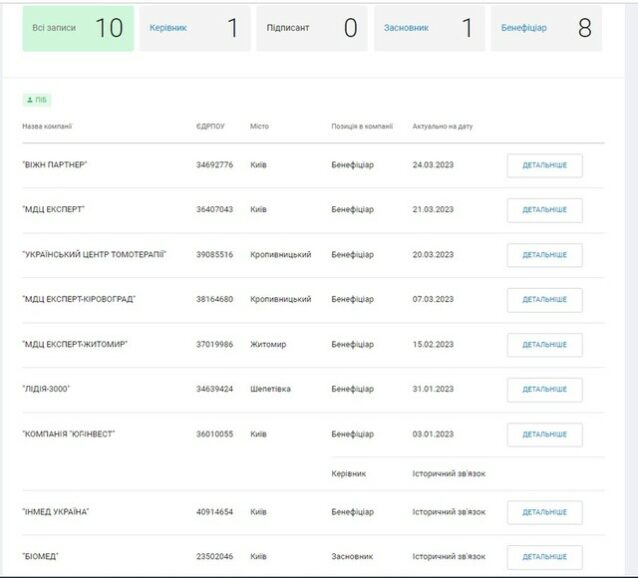The image size is (638, 578).
Task: Select the Всі записи filter card
Action: [78, 28]
